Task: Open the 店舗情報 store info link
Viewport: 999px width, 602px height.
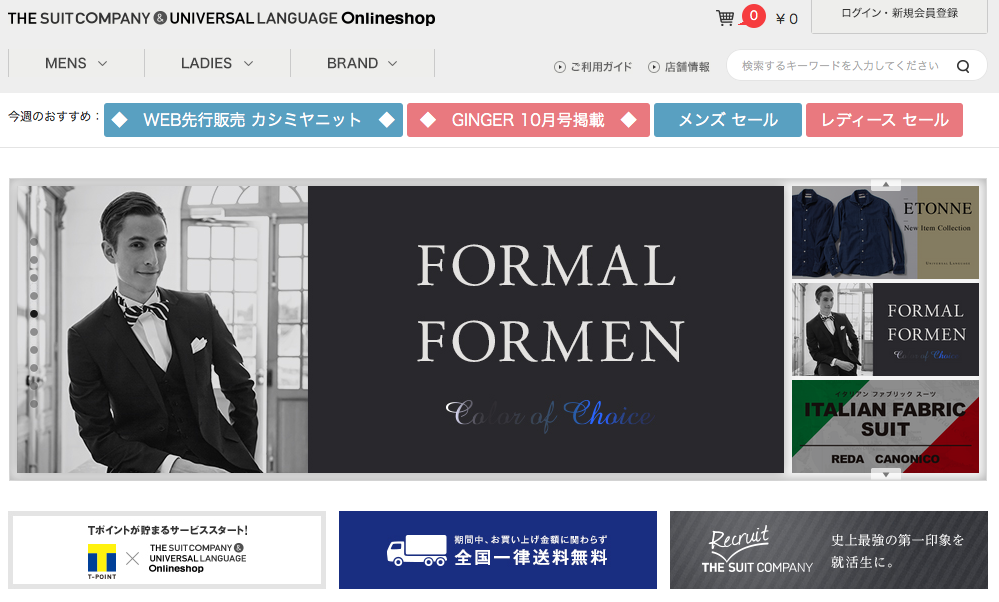Action: click(679, 67)
